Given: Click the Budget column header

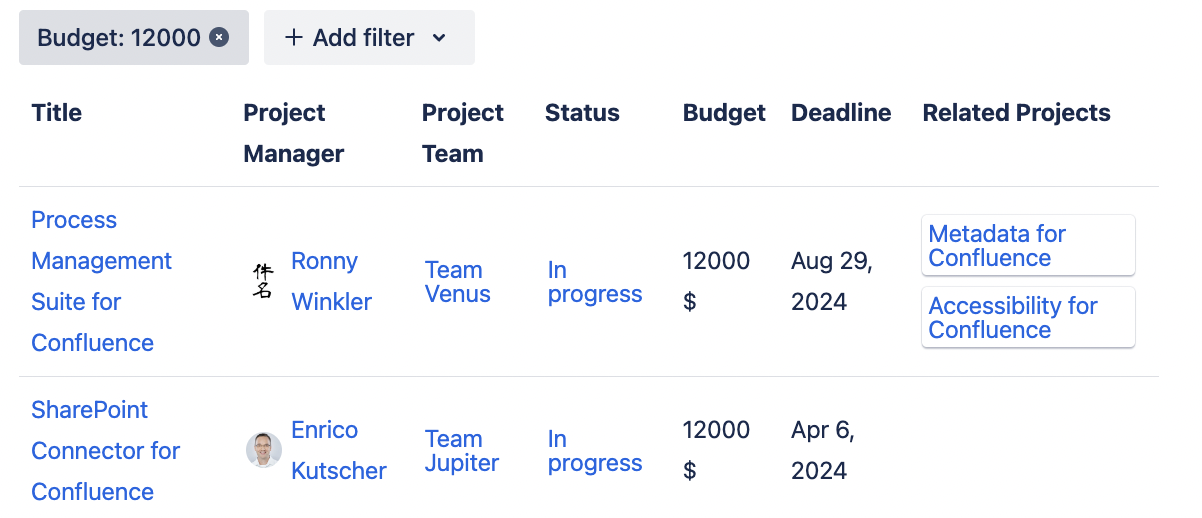Looking at the screenshot, I should [724, 113].
